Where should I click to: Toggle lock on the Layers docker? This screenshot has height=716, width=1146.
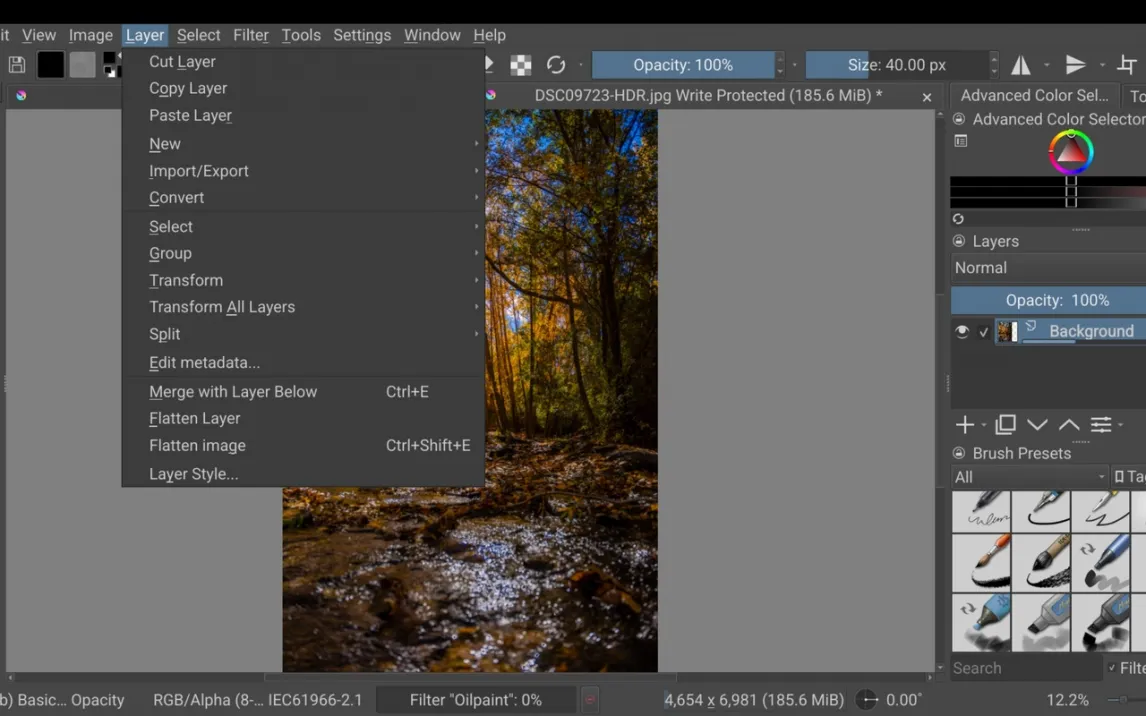(x=959, y=241)
